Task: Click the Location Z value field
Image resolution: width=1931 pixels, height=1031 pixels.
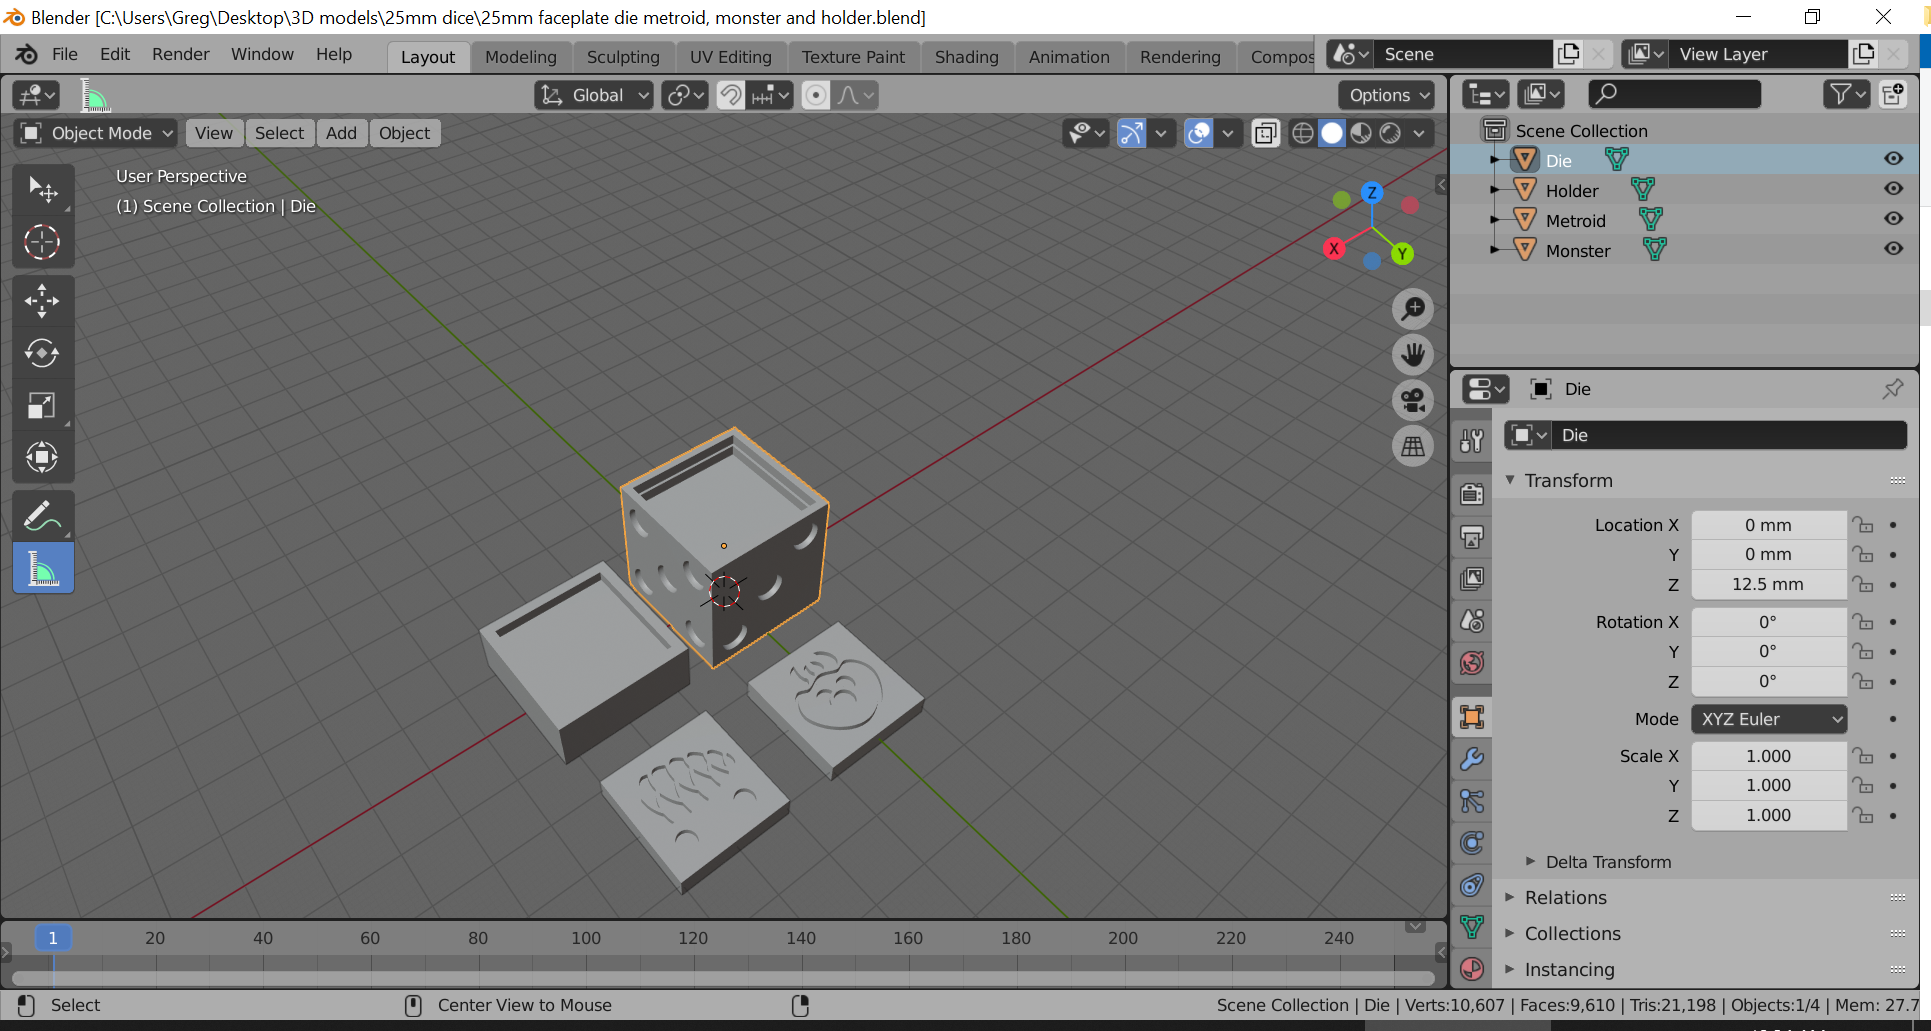Action: coord(1768,584)
